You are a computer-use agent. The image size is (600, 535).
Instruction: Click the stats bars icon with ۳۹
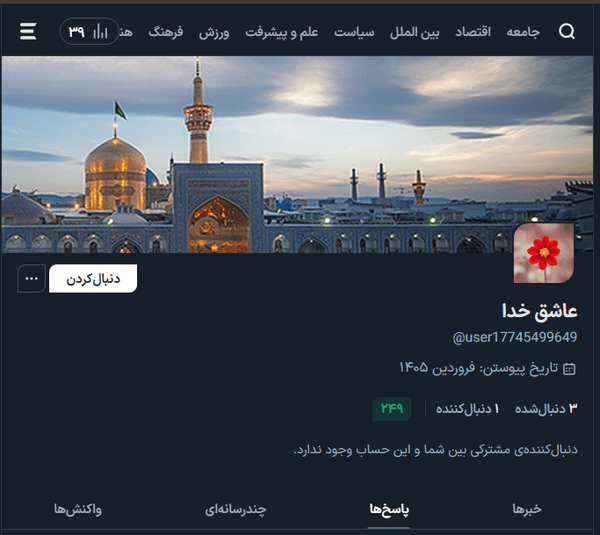(x=89, y=31)
